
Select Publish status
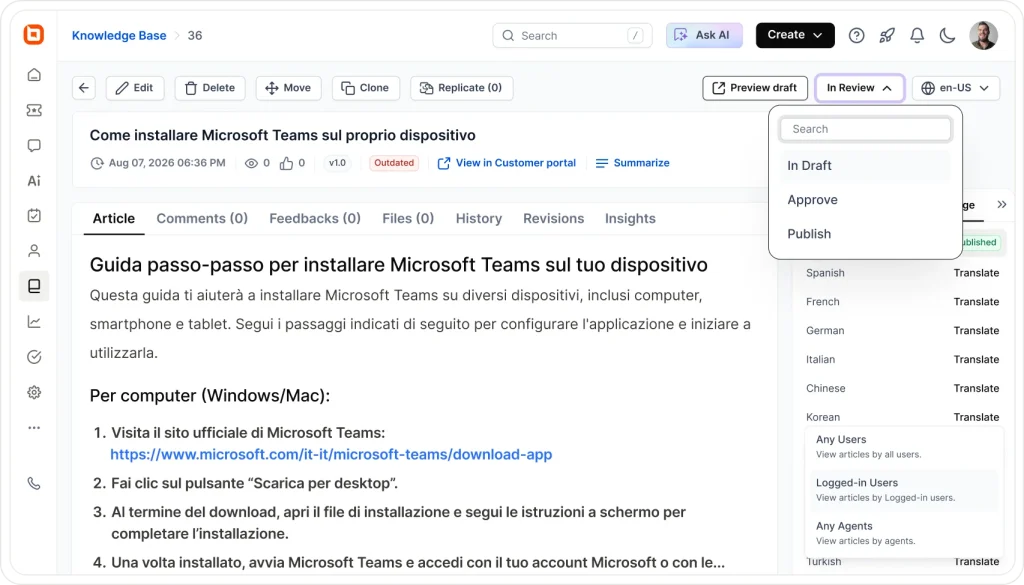coord(865,234)
